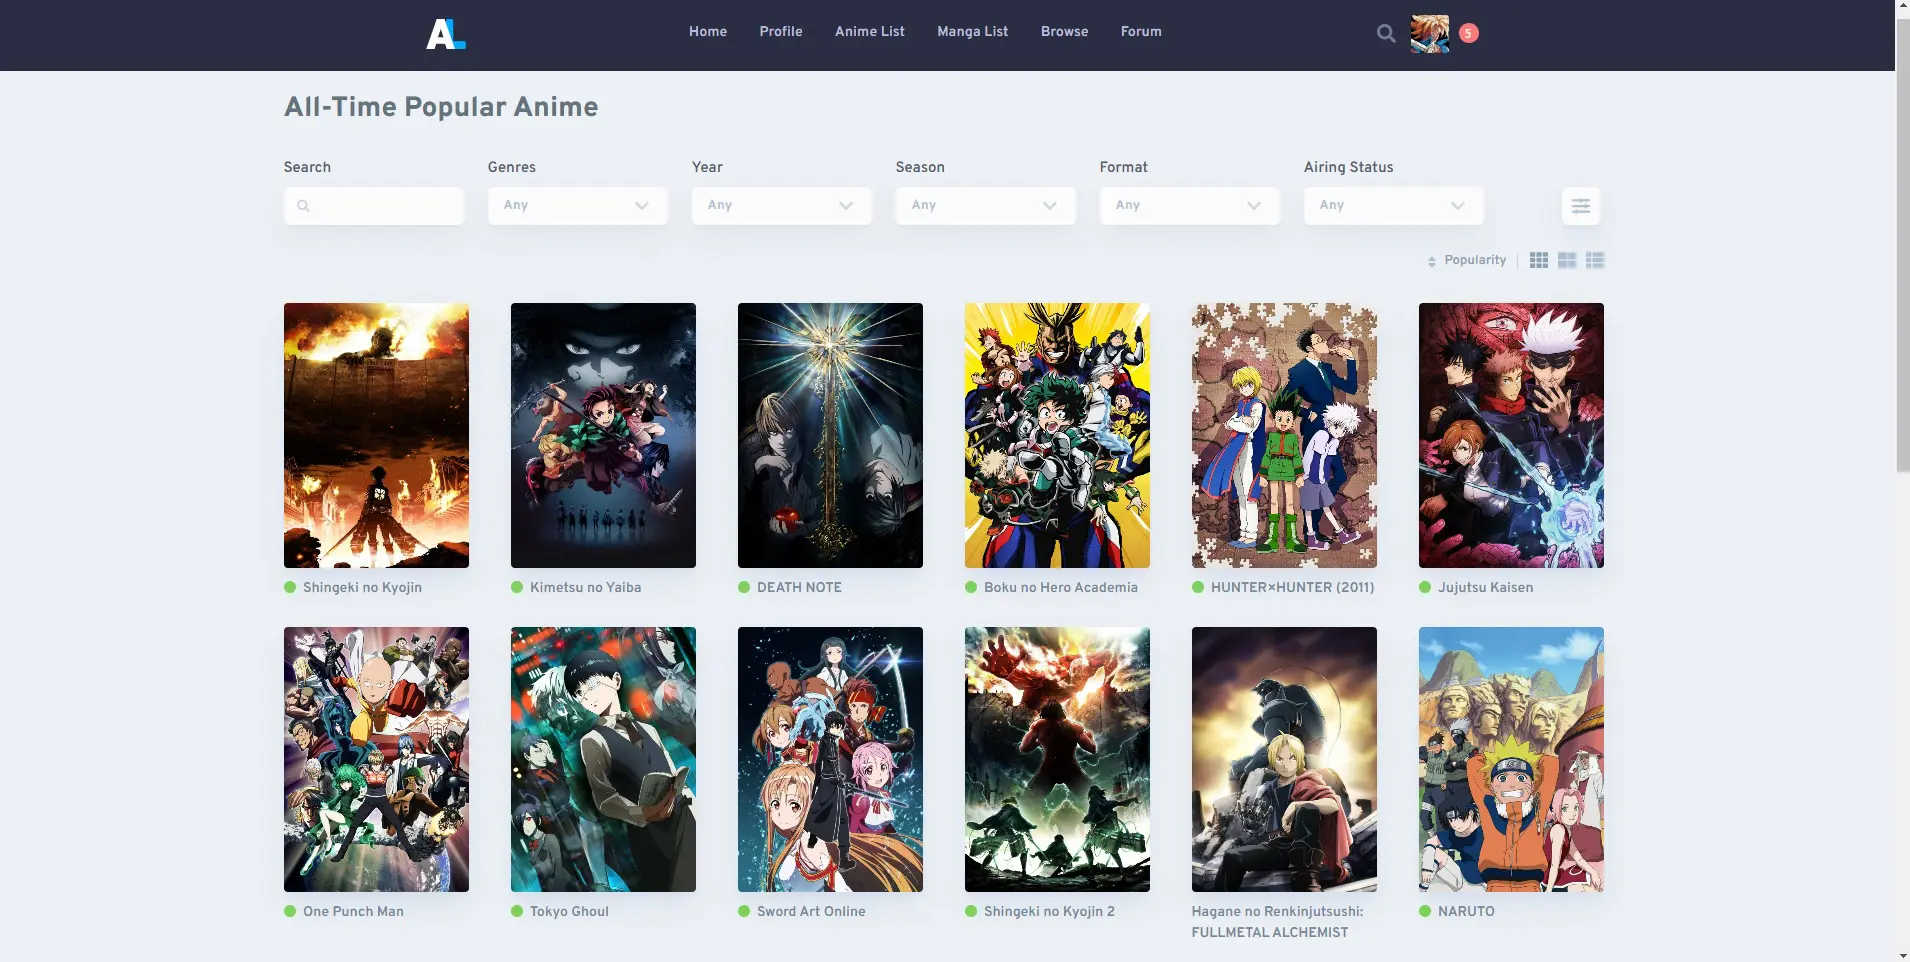Open the HUNTER×HUNTER (2011) title link
Viewport: 1910px width, 962px height.
coord(1293,588)
